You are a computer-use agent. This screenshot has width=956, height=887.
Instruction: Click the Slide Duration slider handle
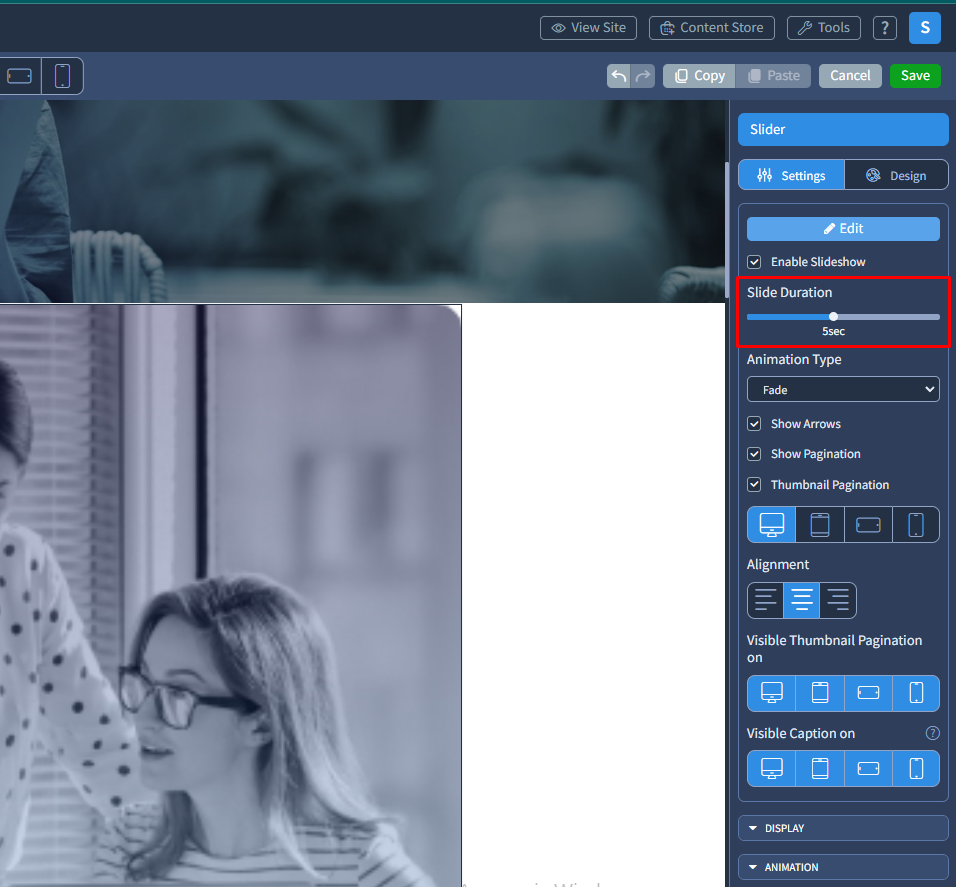833,316
